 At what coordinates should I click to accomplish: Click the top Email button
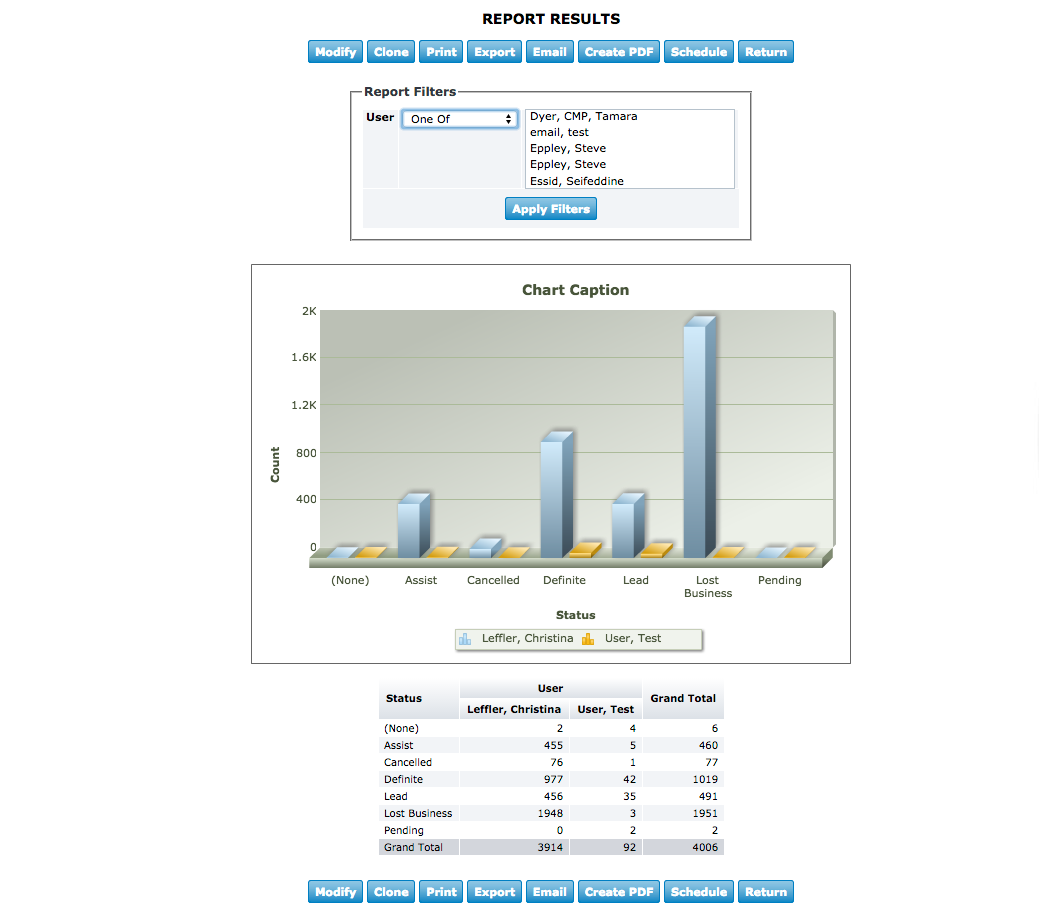549,52
